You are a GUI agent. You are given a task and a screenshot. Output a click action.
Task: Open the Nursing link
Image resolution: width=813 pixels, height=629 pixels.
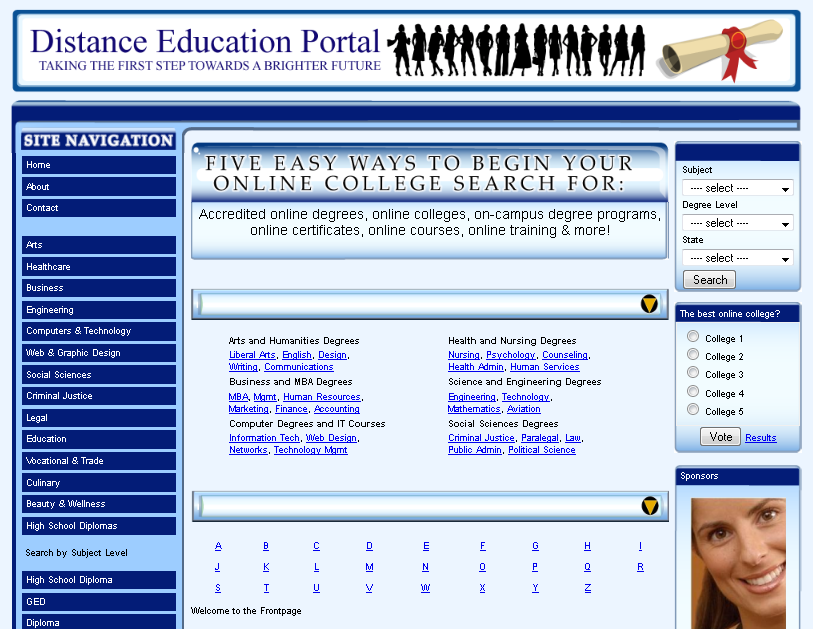(464, 355)
